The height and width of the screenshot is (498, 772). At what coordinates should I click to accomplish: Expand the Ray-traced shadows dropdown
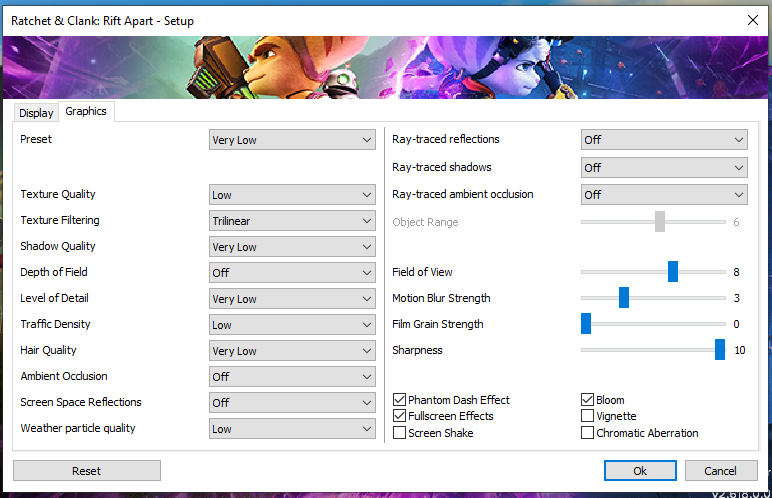coord(664,167)
